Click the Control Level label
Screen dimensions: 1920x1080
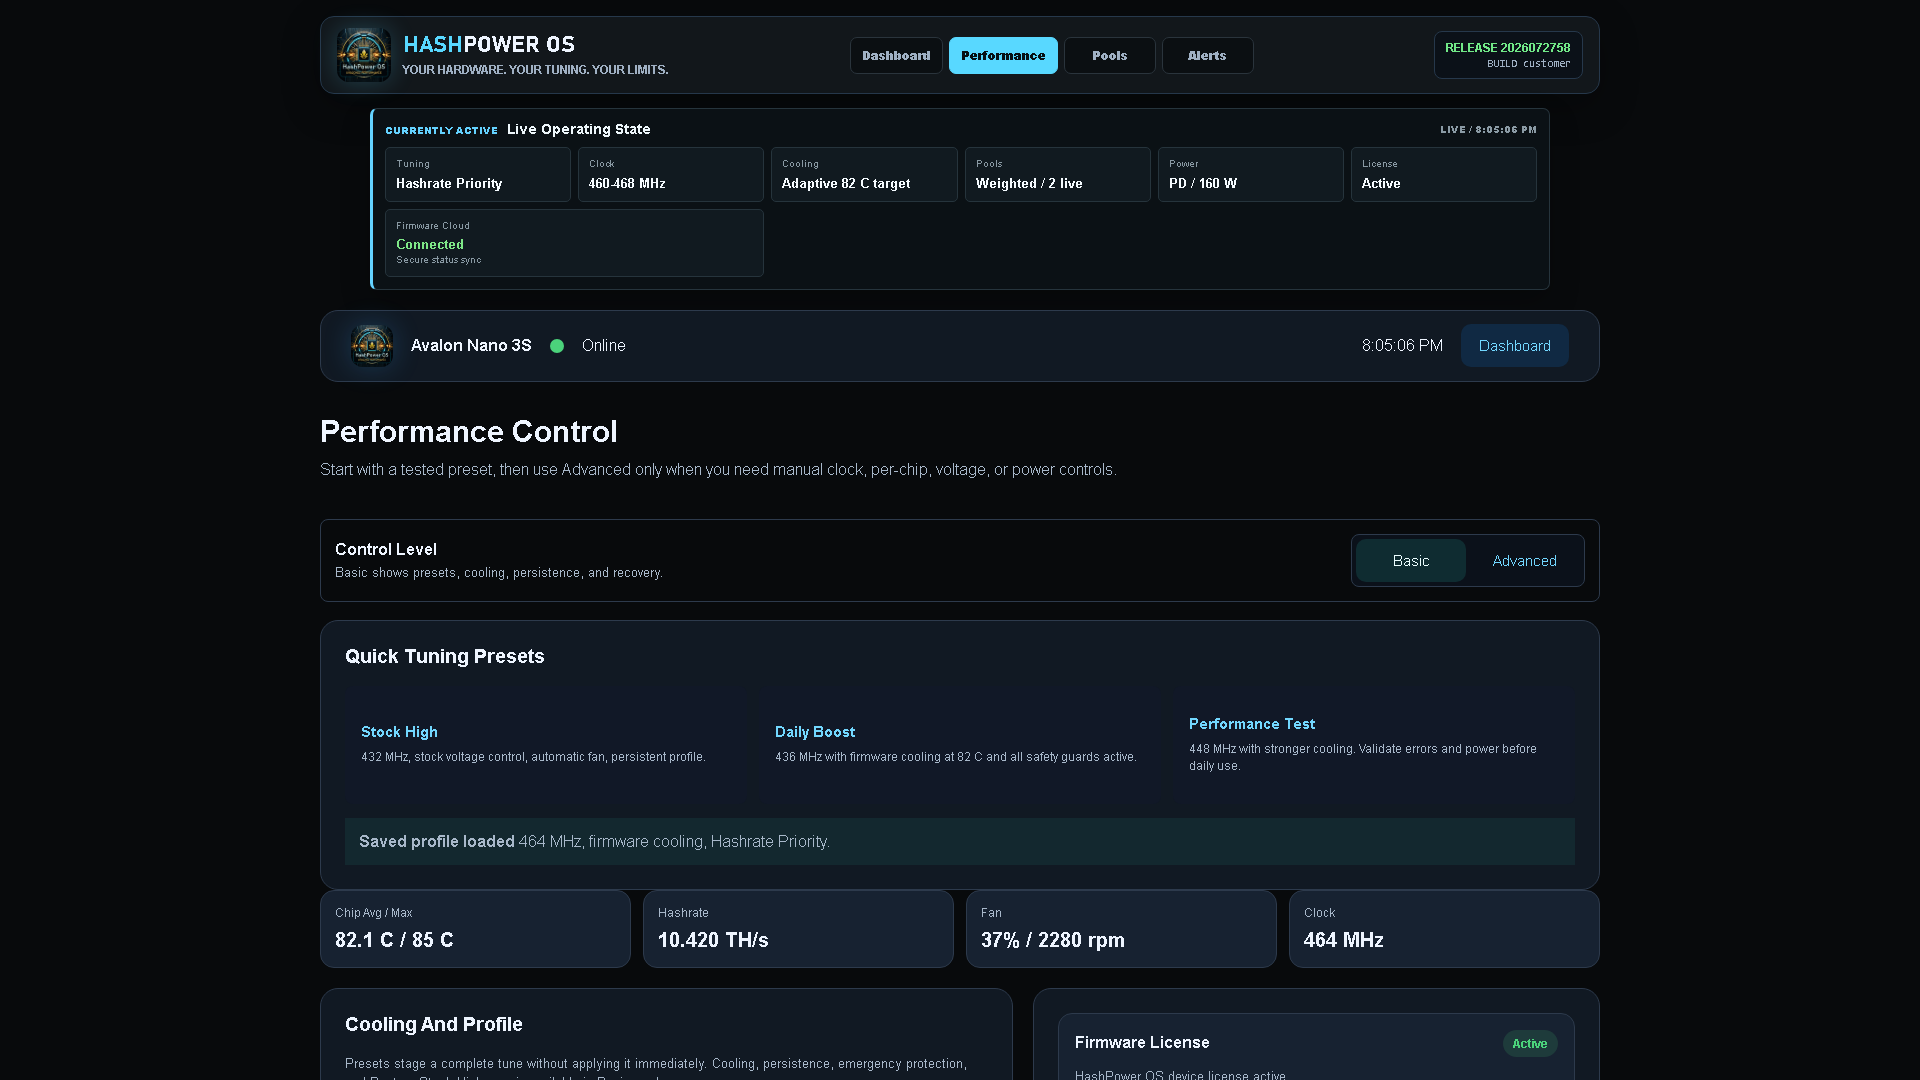[386, 550]
